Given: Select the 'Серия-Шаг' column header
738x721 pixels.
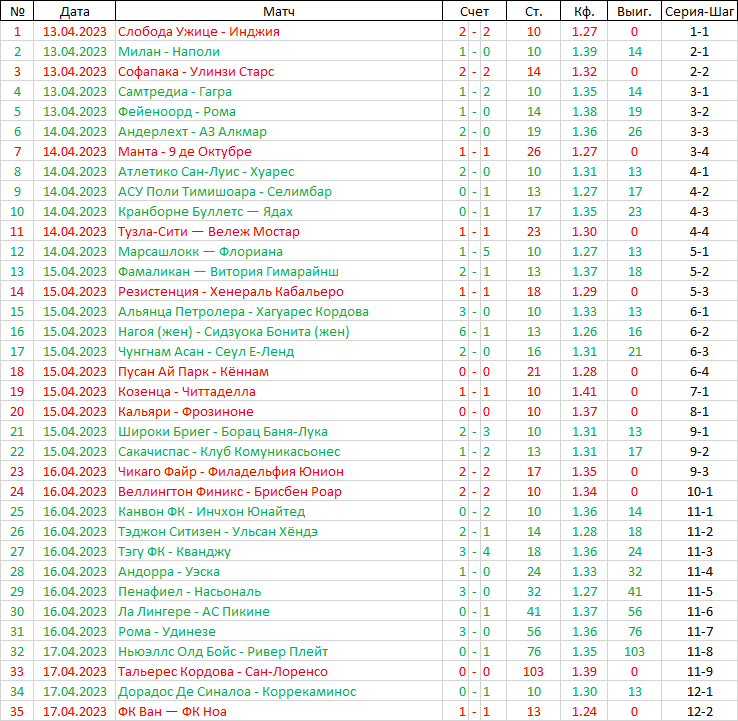Looking at the screenshot, I should point(699,11).
